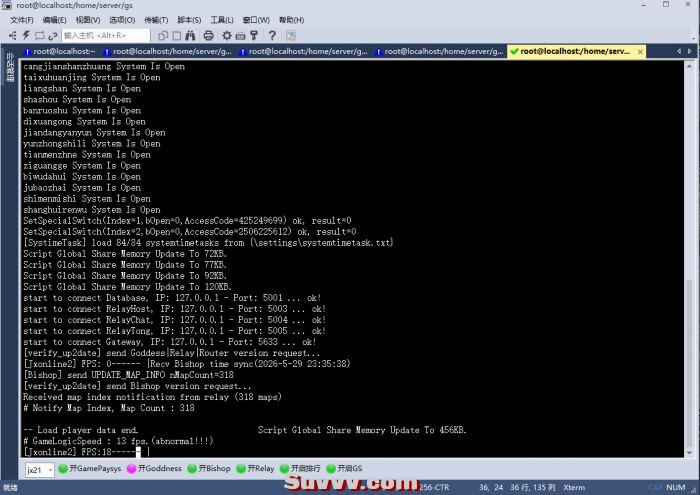Click the NUM indicator in status bar
The image size is (700, 495).
[x=675, y=487]
